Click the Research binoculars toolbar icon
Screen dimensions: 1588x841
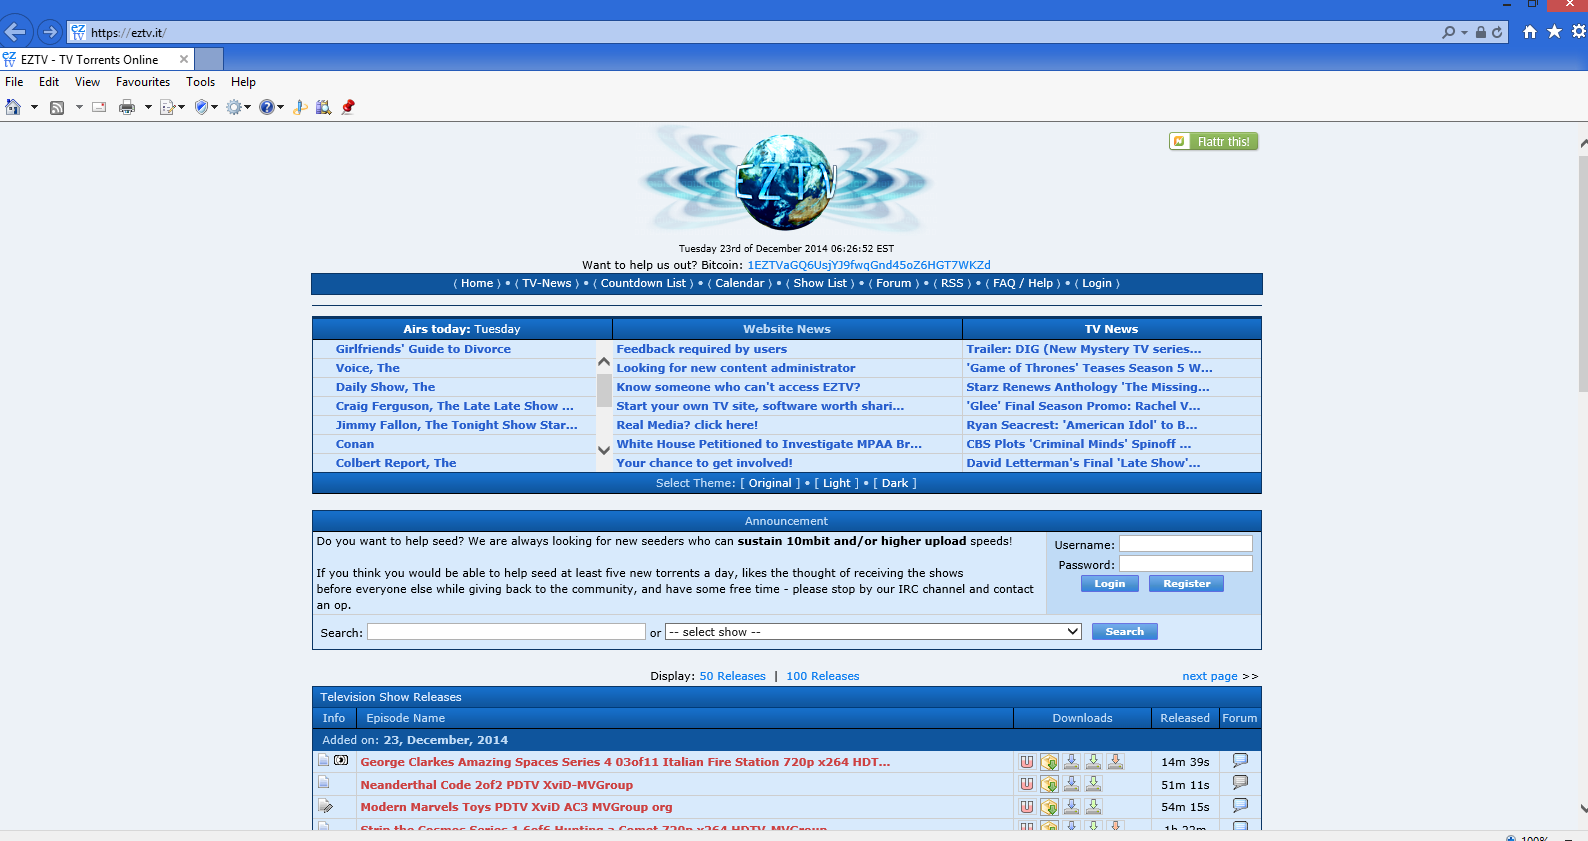point(323,107)
